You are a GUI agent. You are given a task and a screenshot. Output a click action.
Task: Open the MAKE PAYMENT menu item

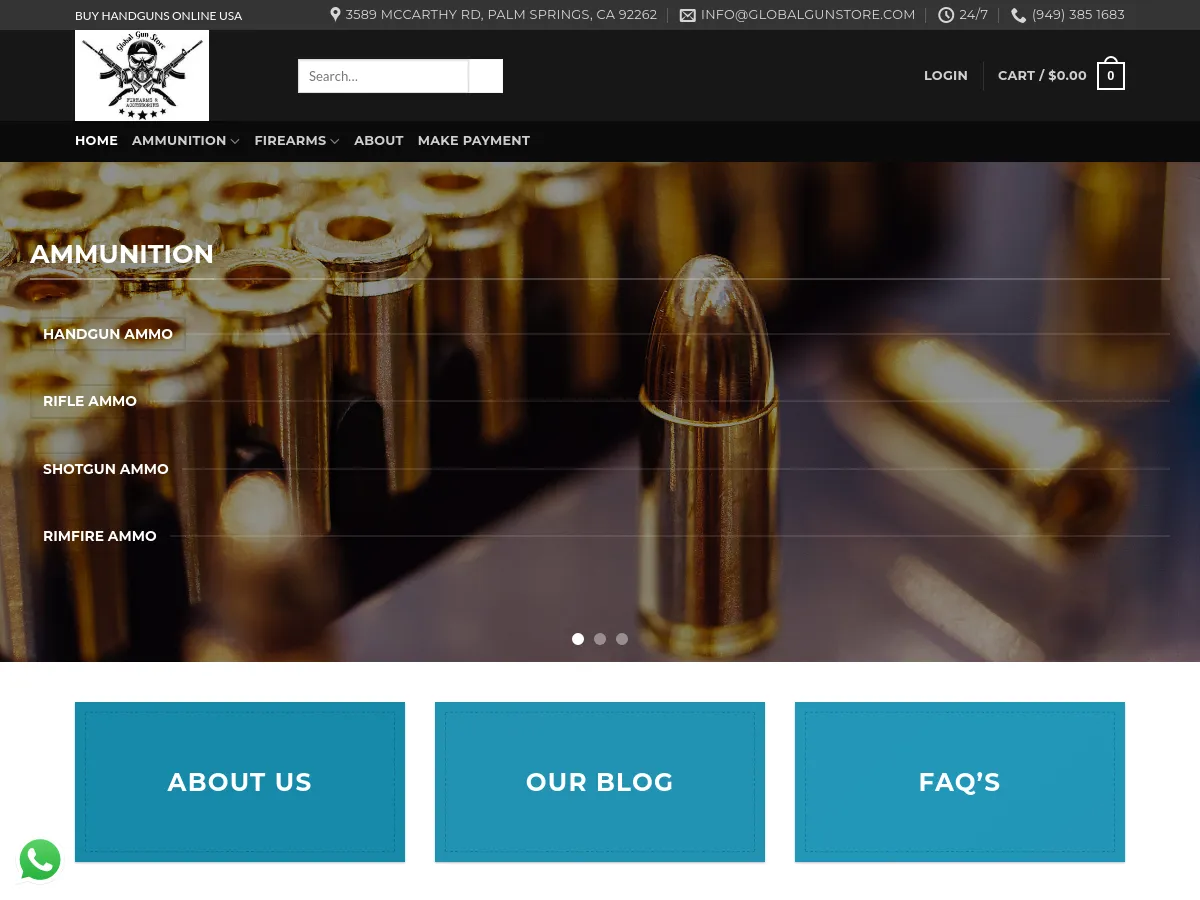(473, 141)
